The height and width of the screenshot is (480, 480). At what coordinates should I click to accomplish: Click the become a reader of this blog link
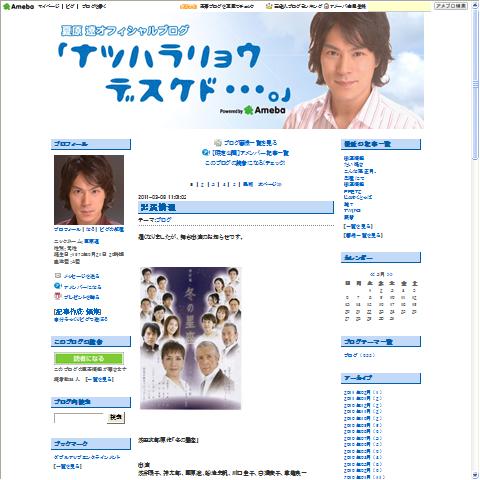tap(245, 163)
